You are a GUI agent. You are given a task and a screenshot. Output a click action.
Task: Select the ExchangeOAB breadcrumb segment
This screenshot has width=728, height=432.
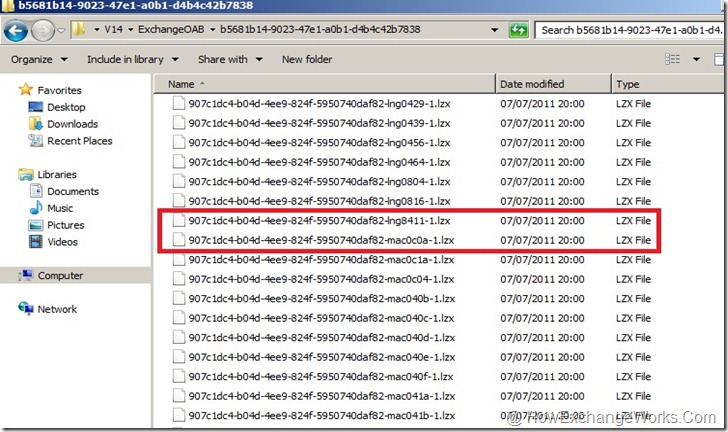click(x=171, y=29)
